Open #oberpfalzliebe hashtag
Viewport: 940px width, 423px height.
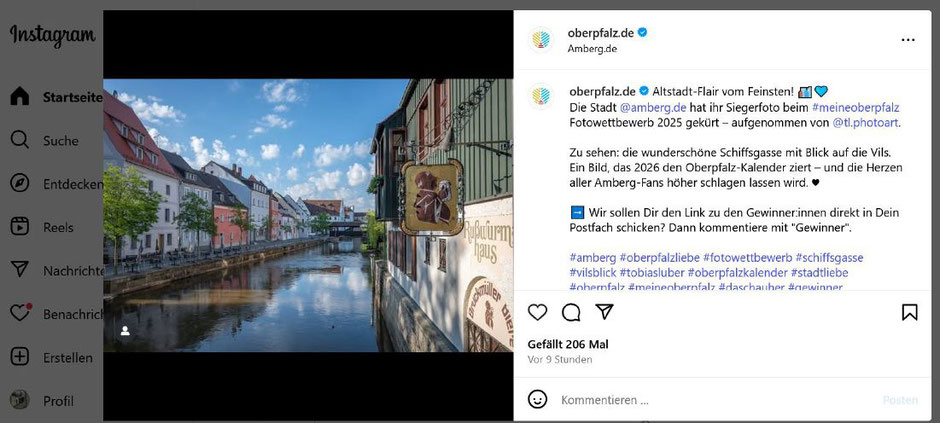pos(659,258)
